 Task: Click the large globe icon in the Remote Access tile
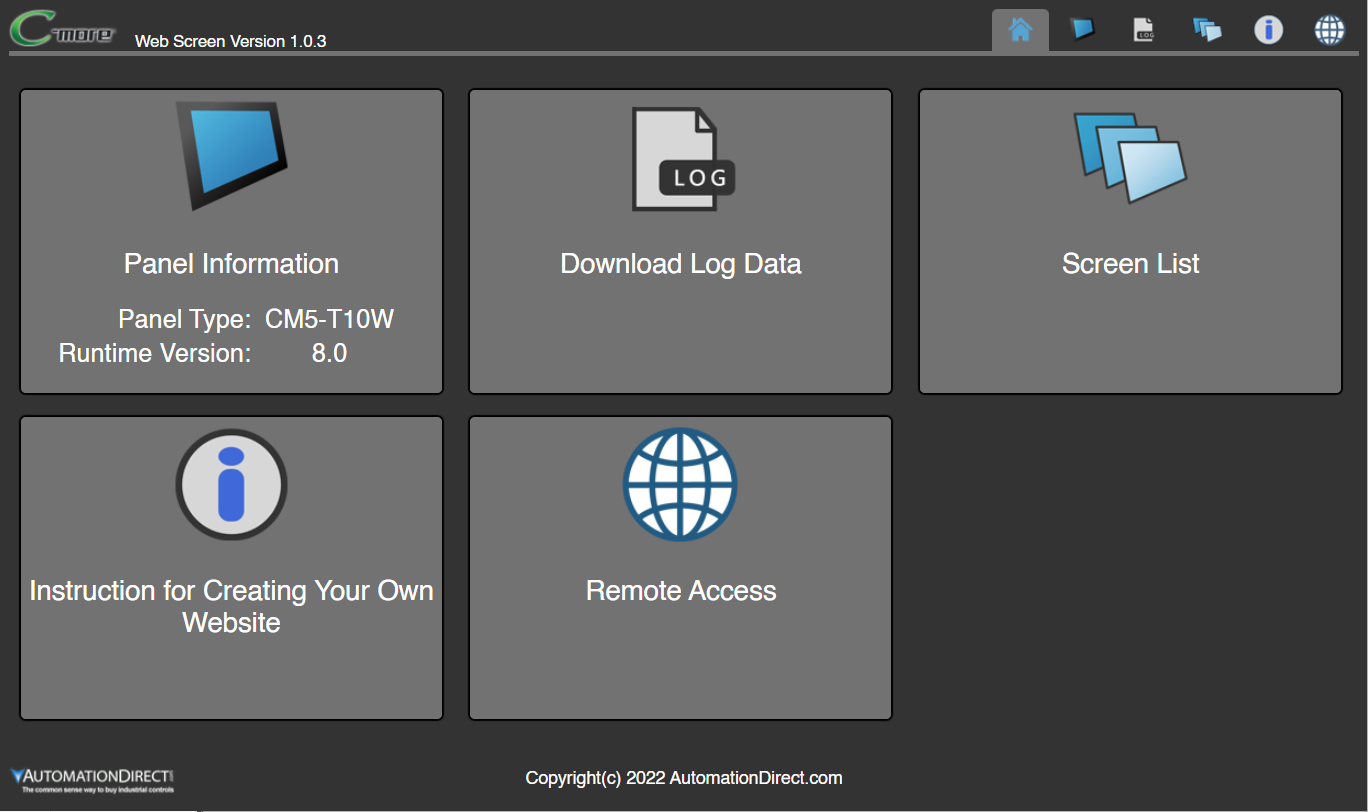680,485
